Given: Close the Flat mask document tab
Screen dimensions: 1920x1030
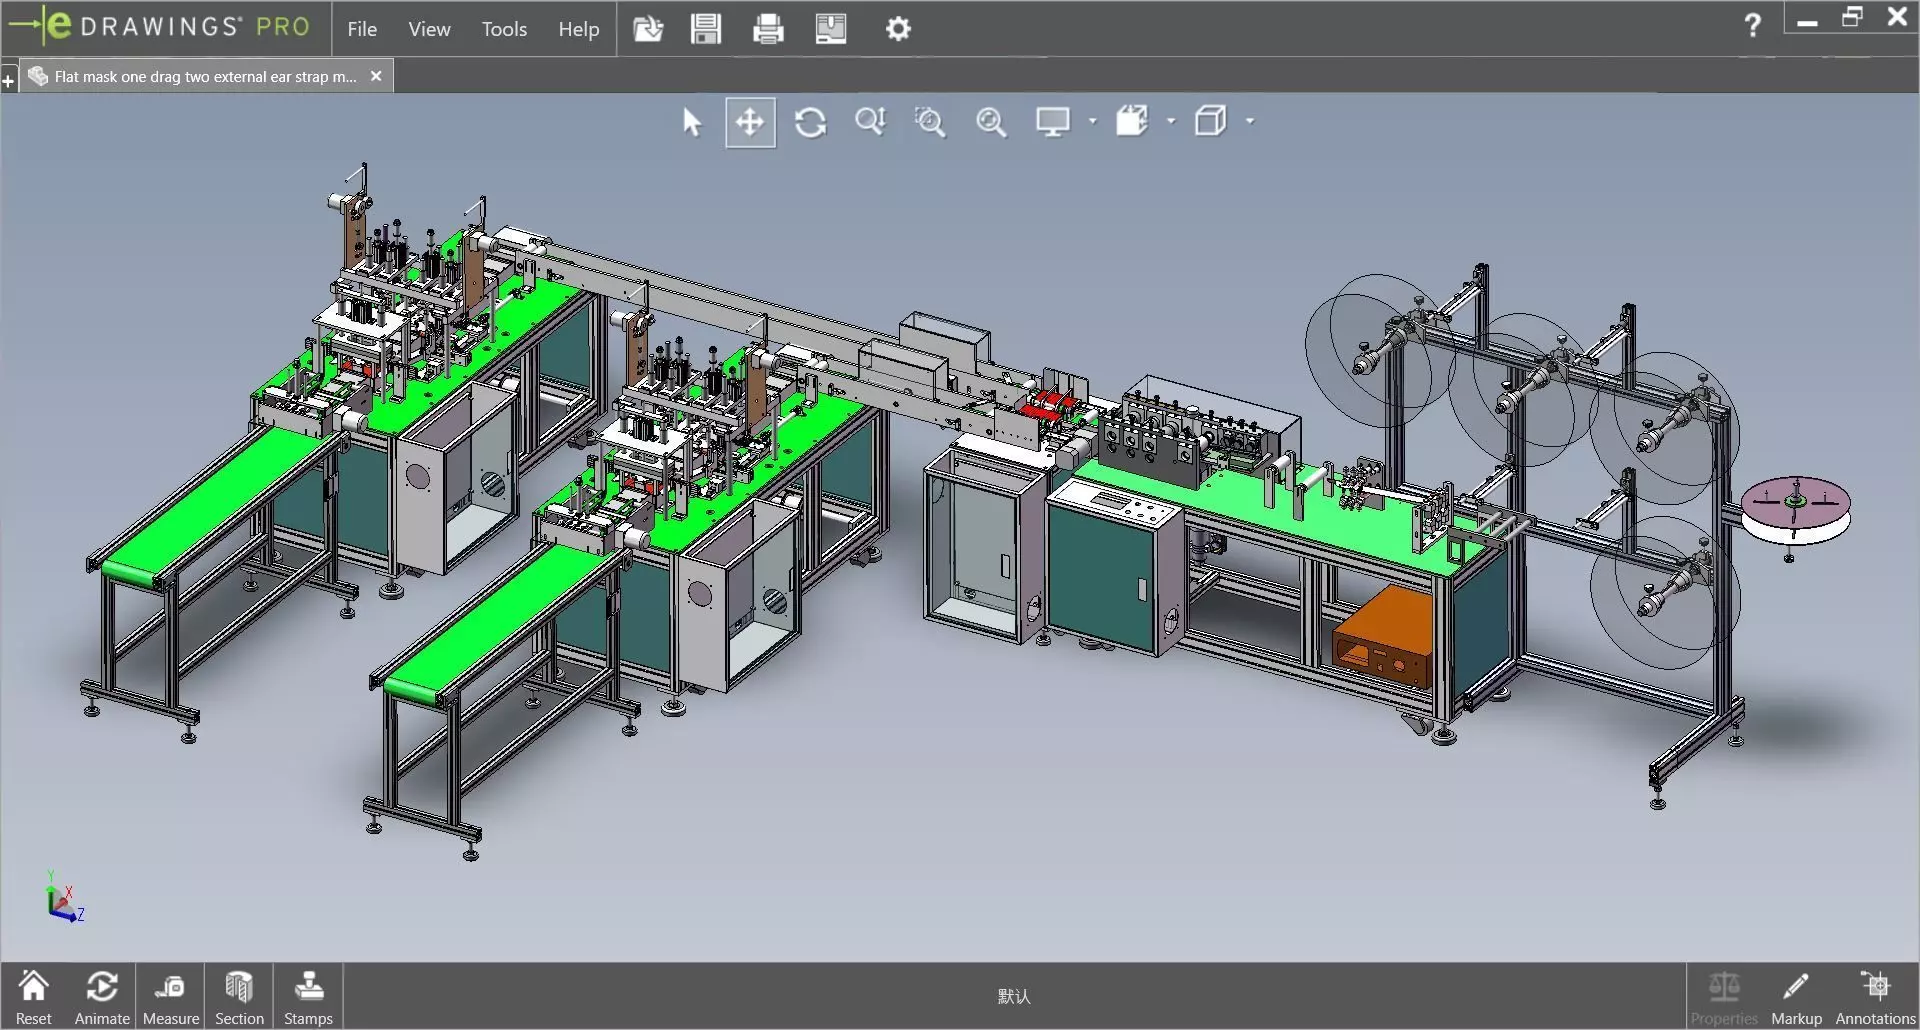Looking at the screenshot, I should [x=376, y=76].
